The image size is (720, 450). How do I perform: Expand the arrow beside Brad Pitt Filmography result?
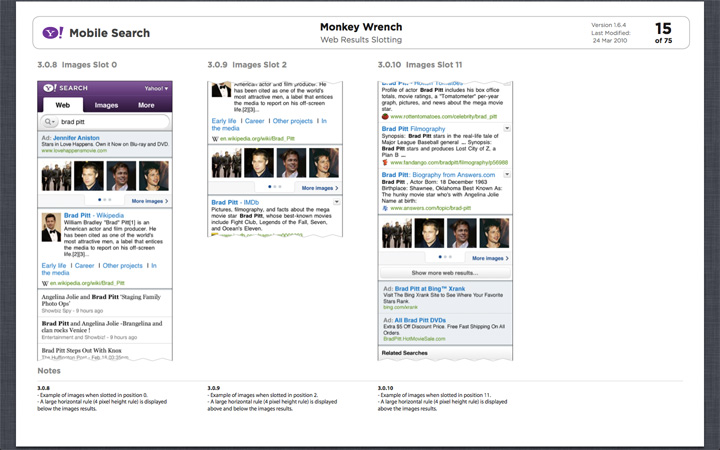pos(508,129)
